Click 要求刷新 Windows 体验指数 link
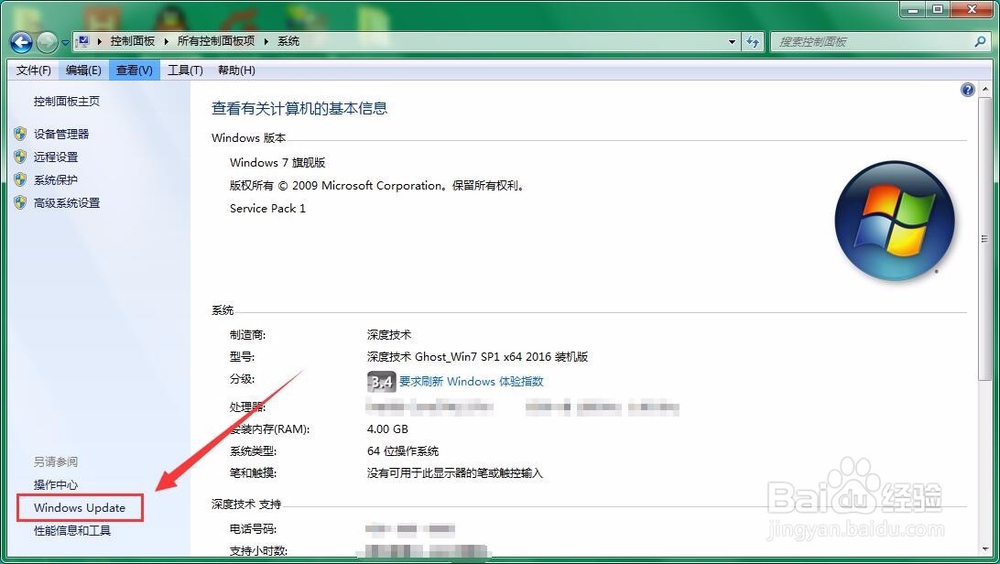 point(471,382)
